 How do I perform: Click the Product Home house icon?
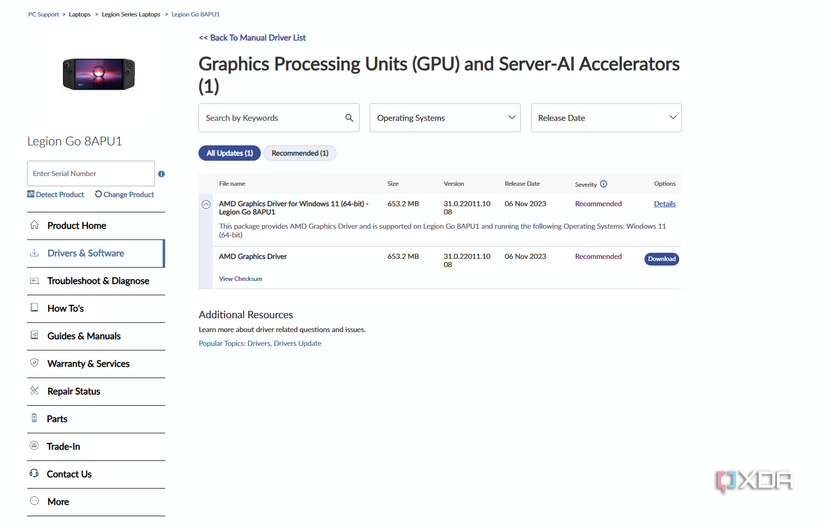coord(34,225)
